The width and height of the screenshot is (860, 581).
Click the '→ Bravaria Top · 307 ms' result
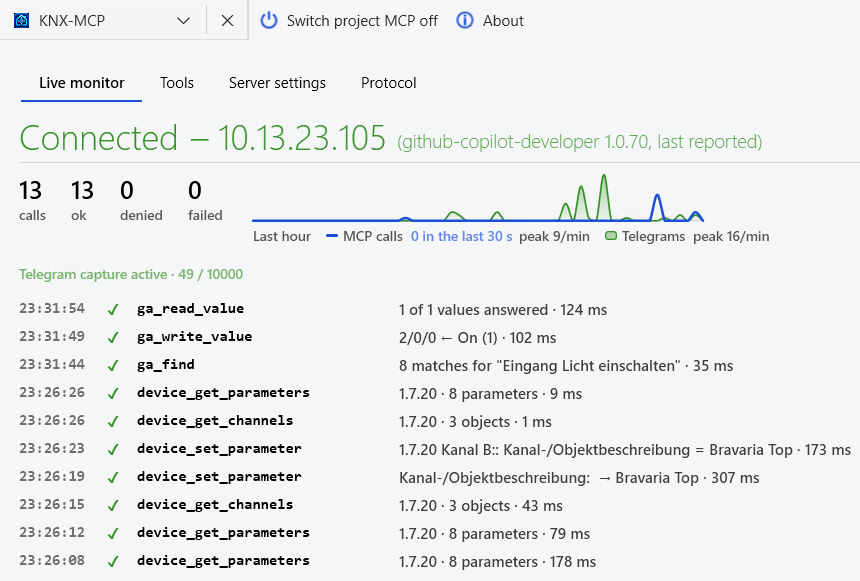(x=579, y=478)
